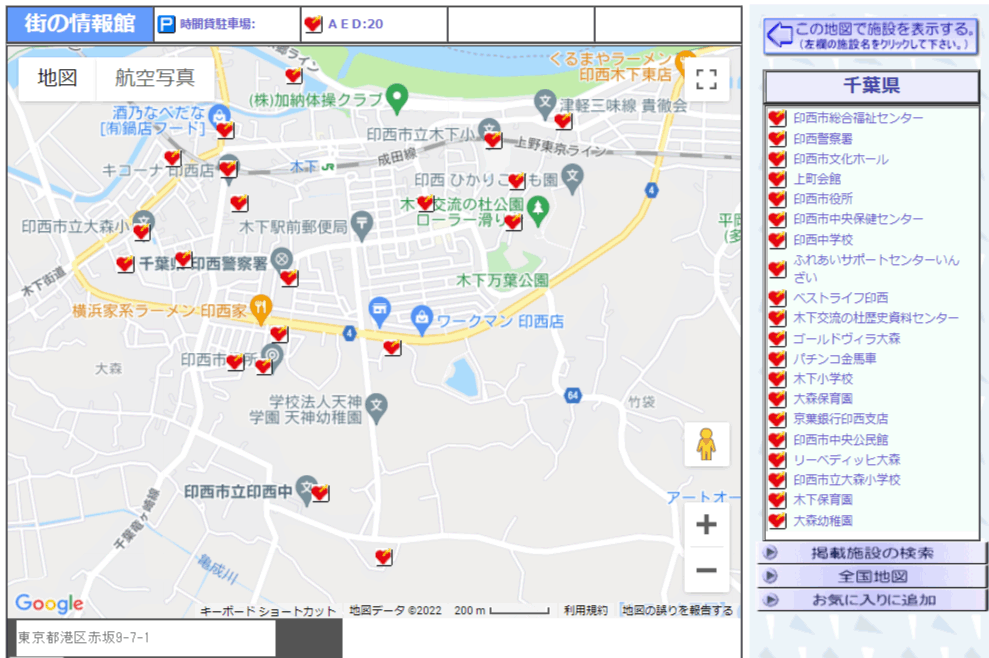989x658 pixels.
Task: Click 横浜家系ラーメン 印西家 restaurant pin
Action: (260, 309)
